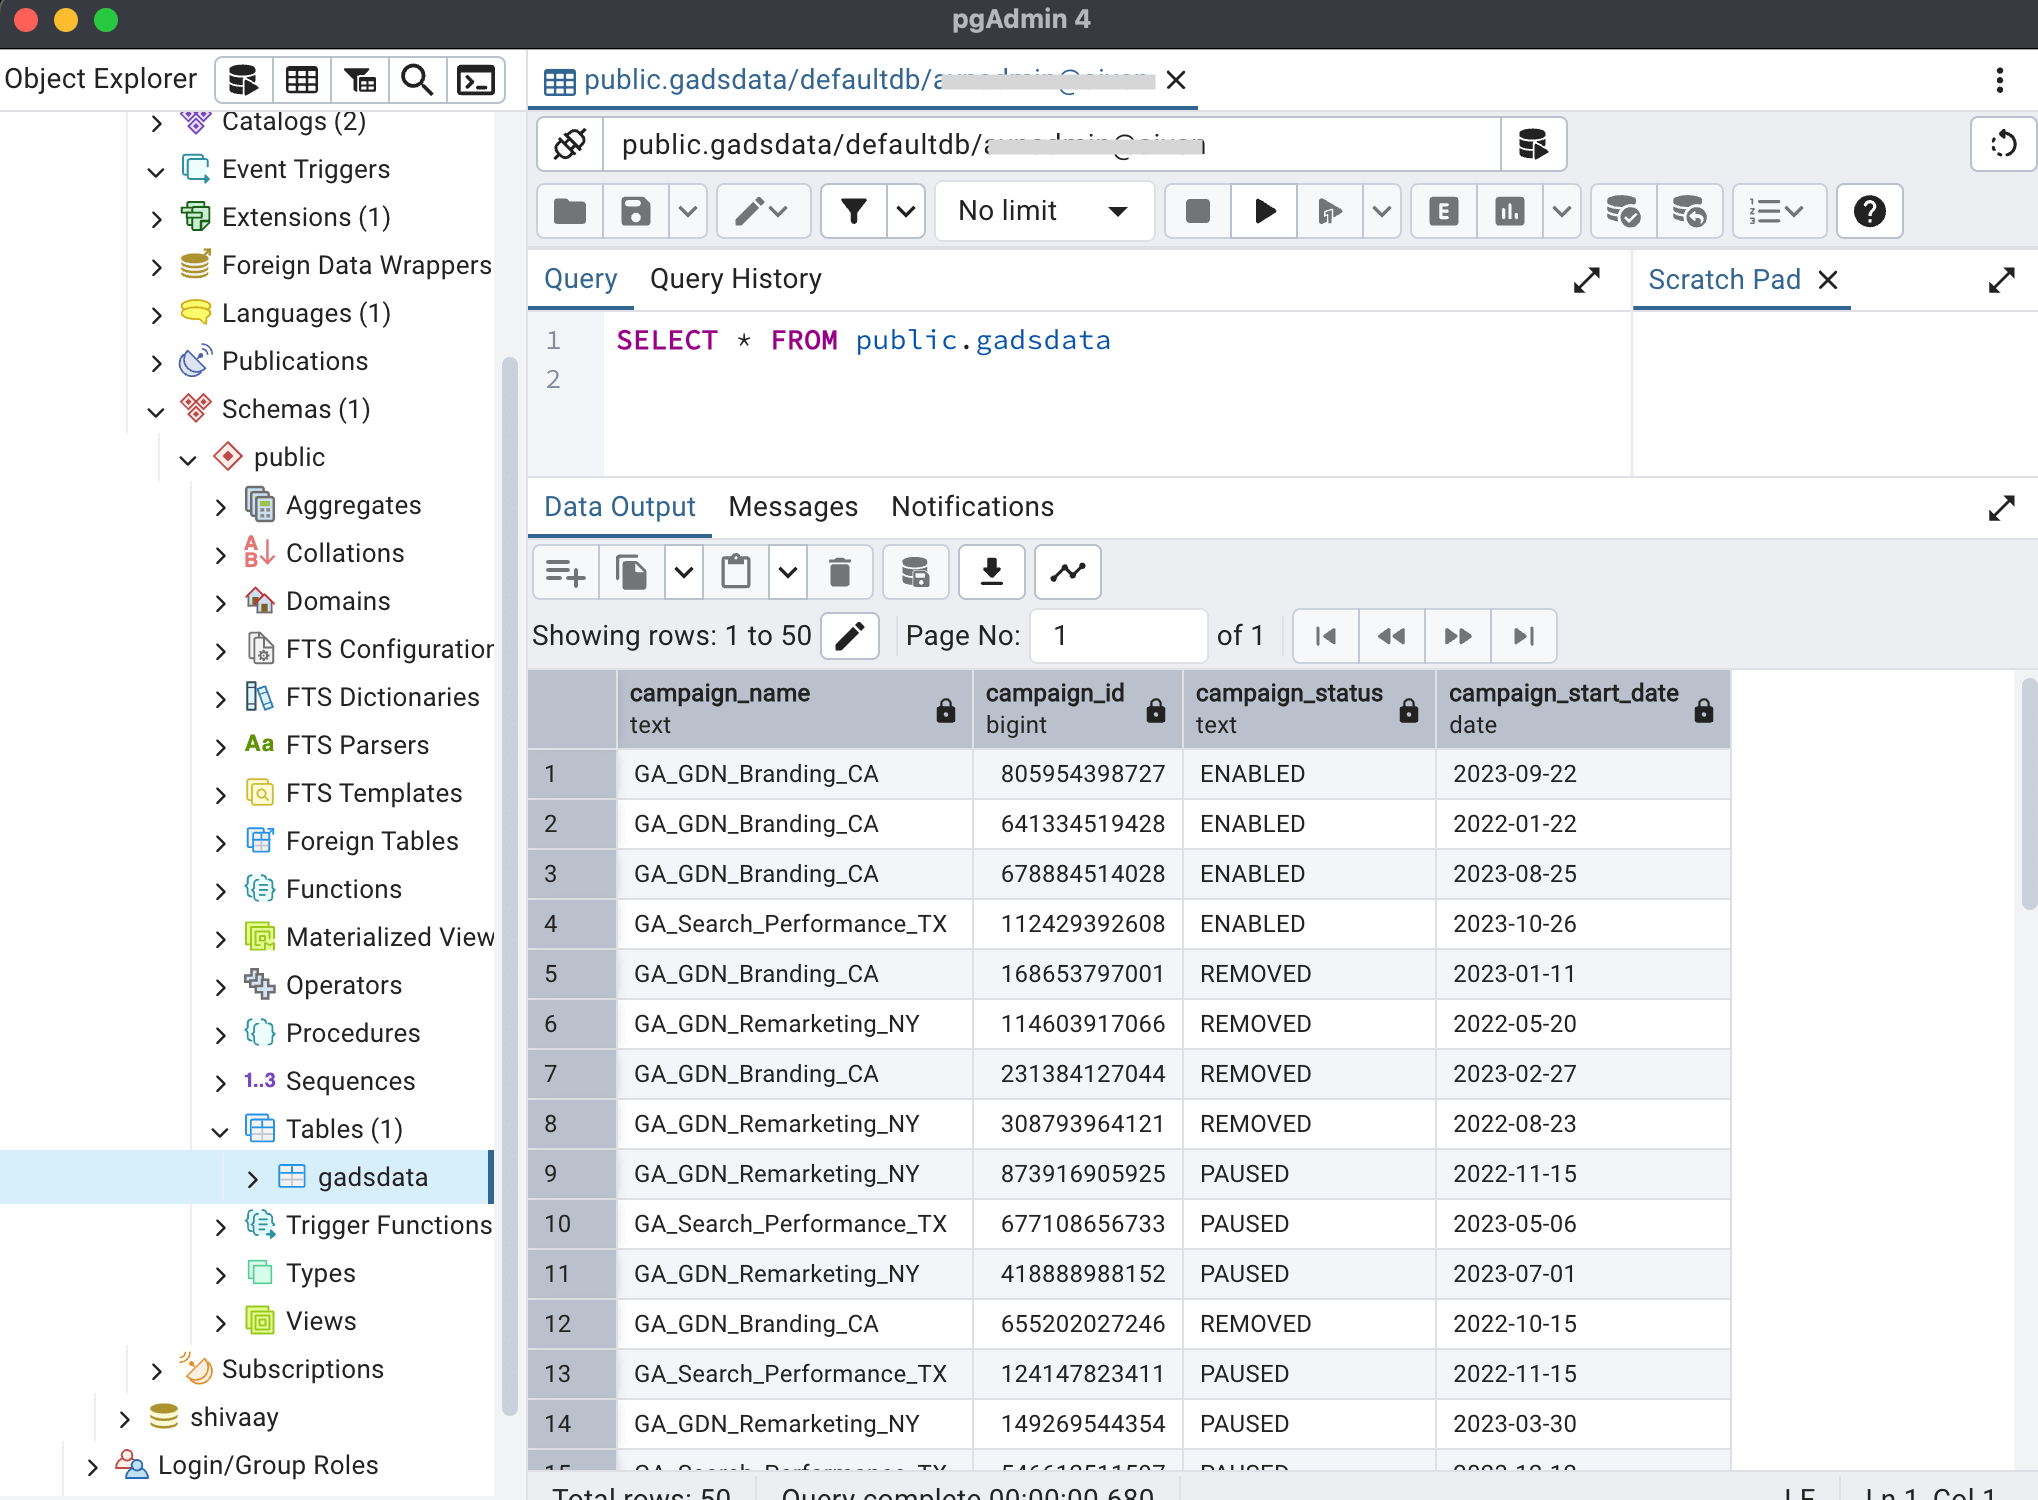The image size is (2038, 1500).
Task: Click the Explain query icon
Action: [x=1443, y=211]
